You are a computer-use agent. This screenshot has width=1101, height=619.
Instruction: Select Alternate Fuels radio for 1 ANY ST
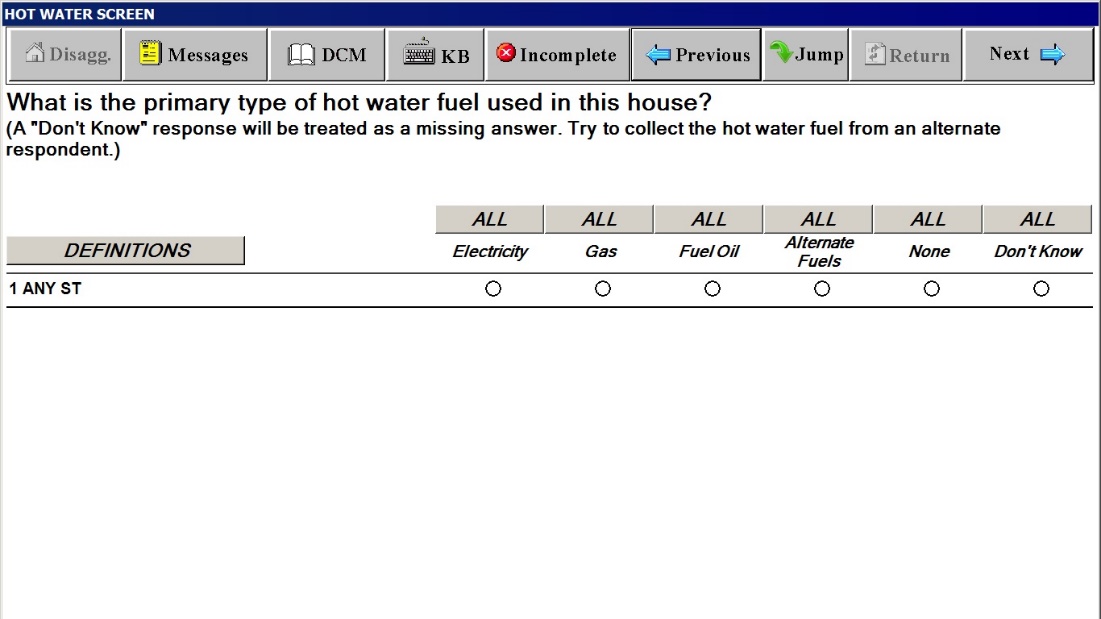(x=822, y=289)
